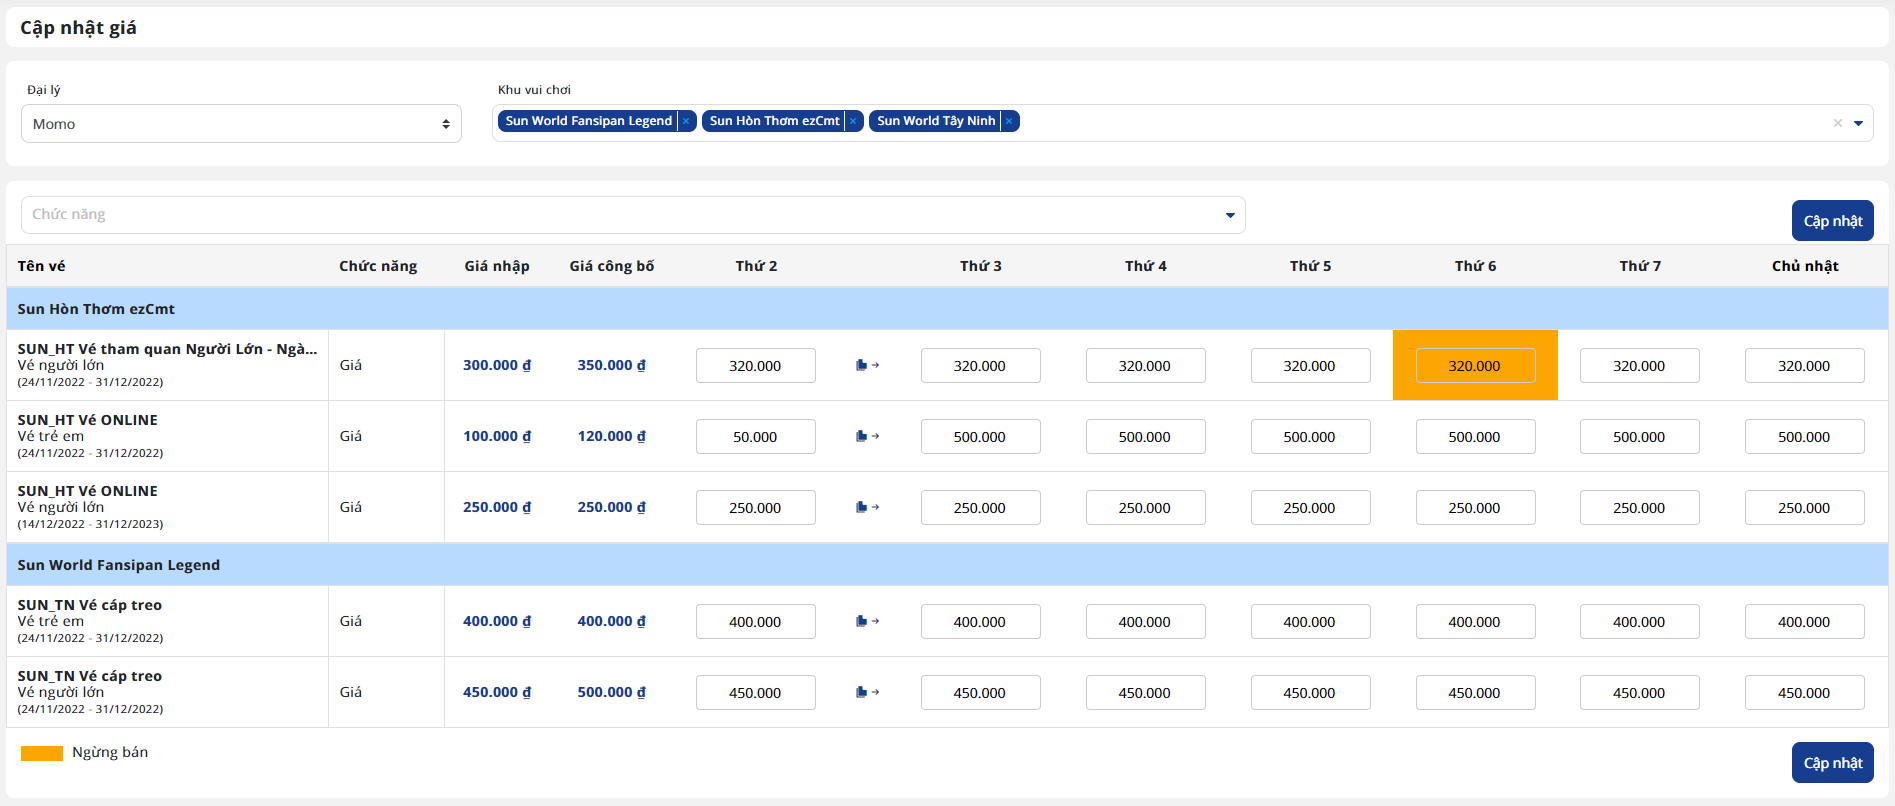
Task: Remove Sun World Tây Ninh tag
Action: 1009,121
